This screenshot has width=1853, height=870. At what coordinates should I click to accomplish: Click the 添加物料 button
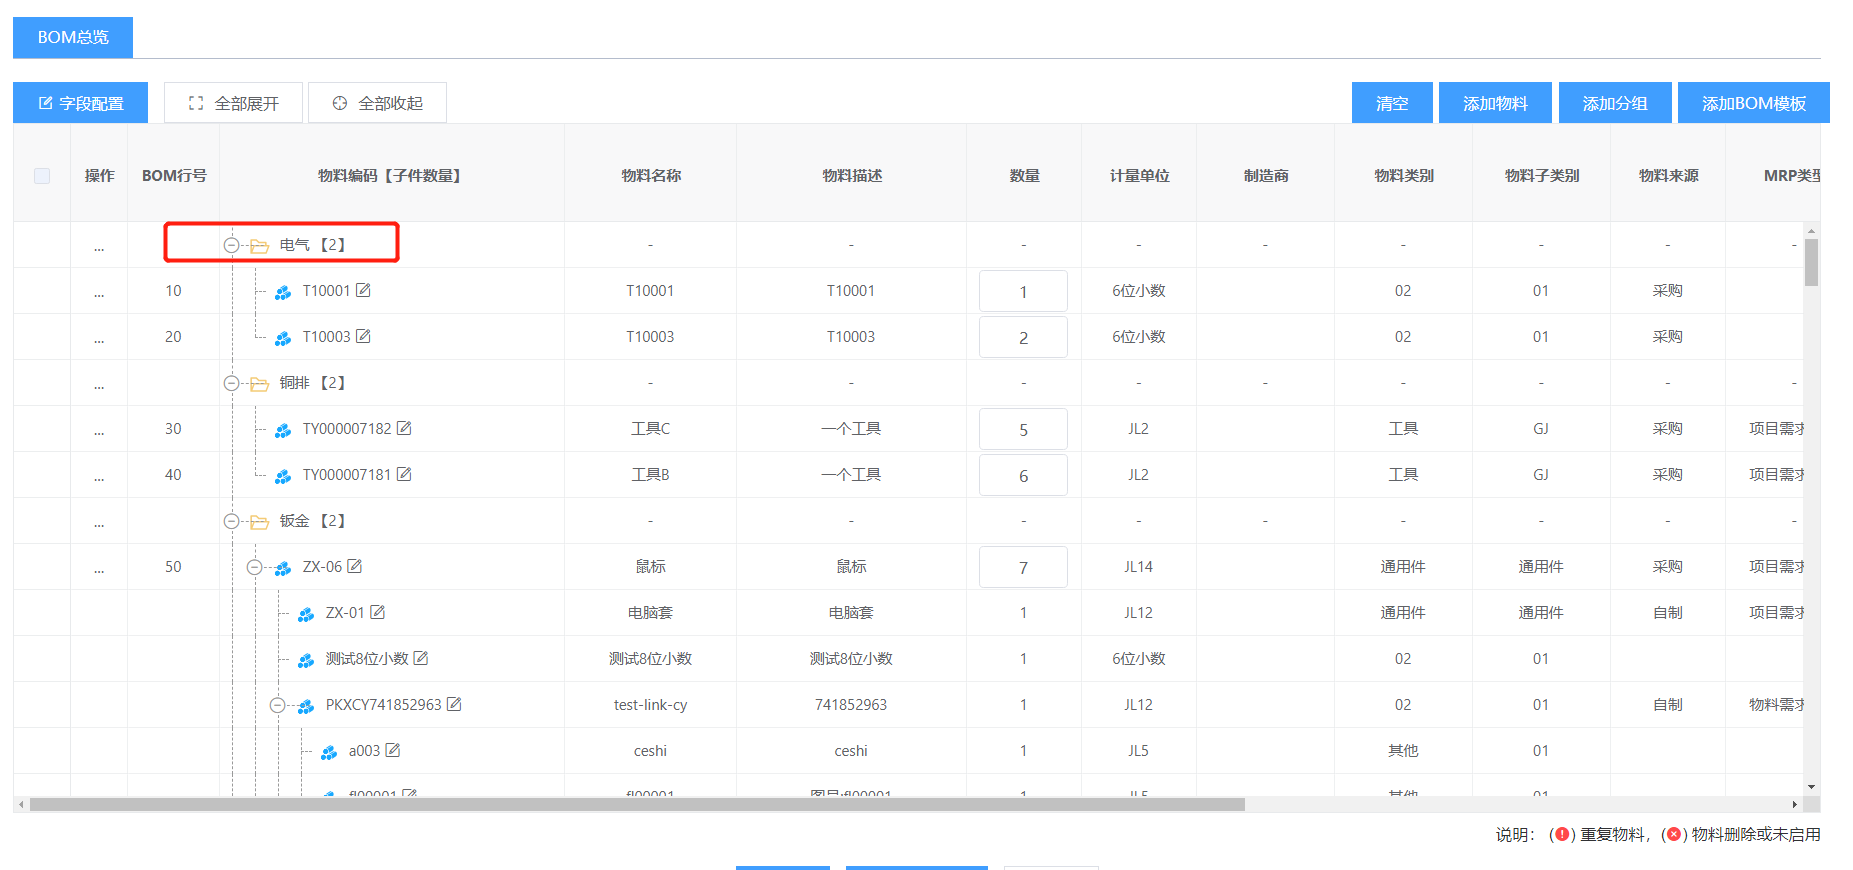point(1495,103)
